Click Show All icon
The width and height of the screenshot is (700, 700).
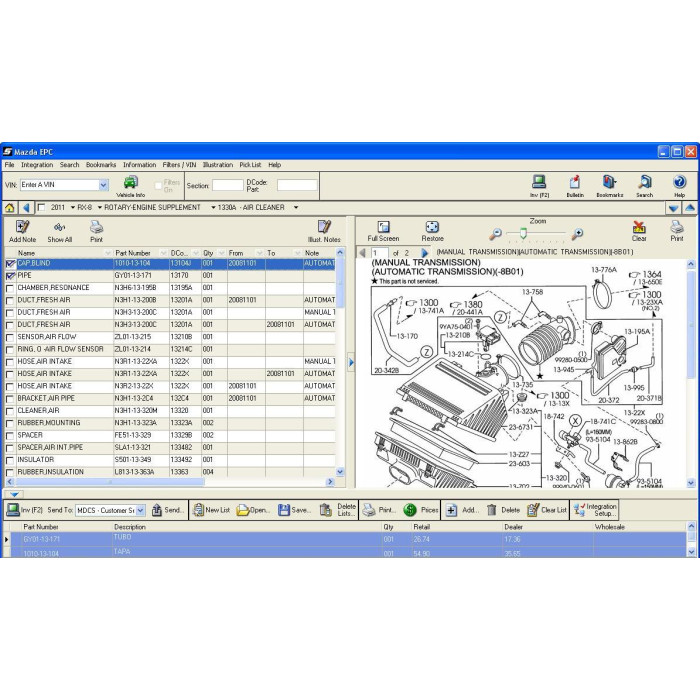(x=60, y=231)
